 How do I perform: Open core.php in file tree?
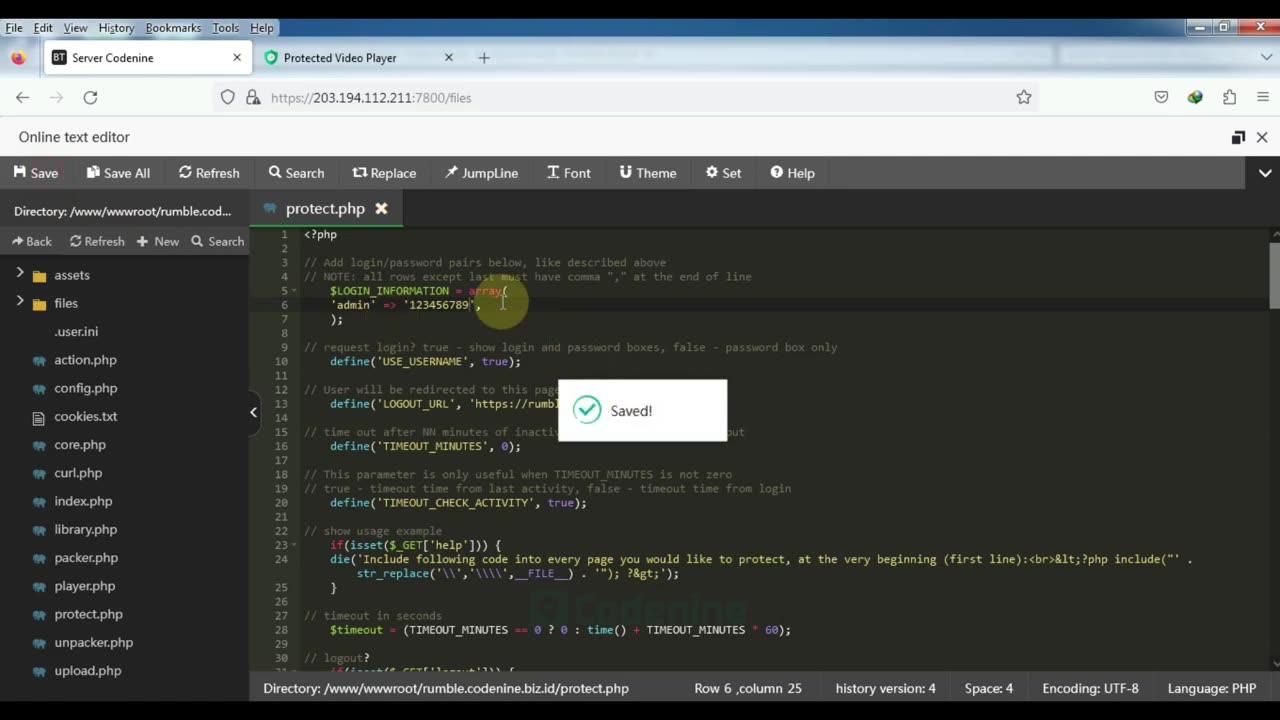(x=80, y=444)
